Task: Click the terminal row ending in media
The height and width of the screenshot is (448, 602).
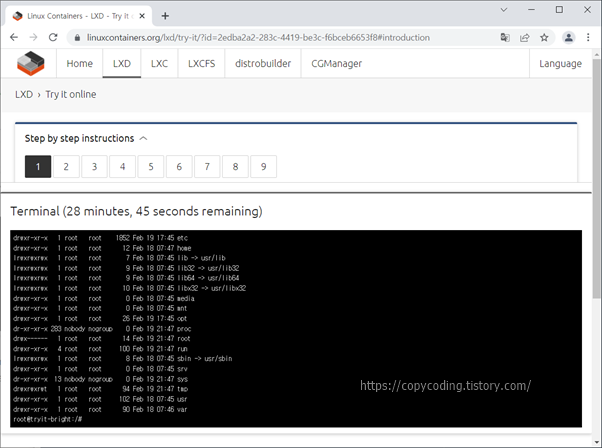Action: [104, 298]
